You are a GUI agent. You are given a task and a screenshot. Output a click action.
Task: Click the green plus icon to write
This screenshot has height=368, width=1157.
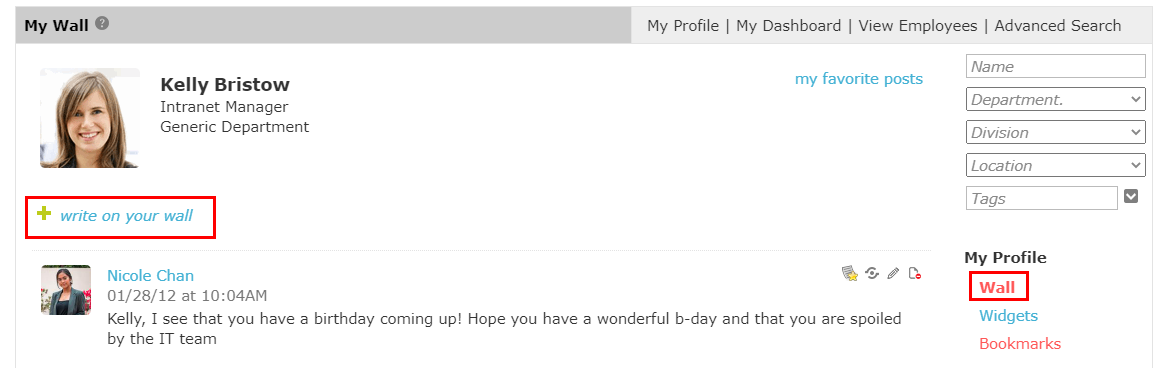coord(44,214)
